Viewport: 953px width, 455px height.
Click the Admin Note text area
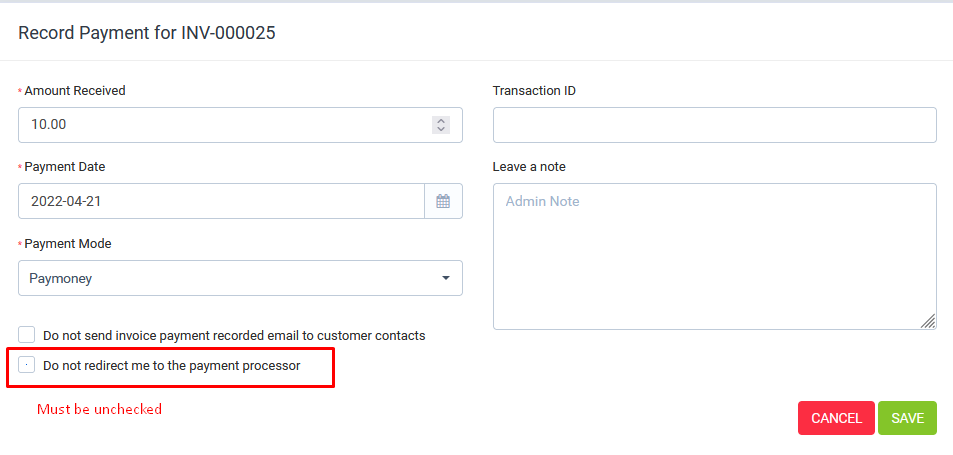tap(714, 255)
